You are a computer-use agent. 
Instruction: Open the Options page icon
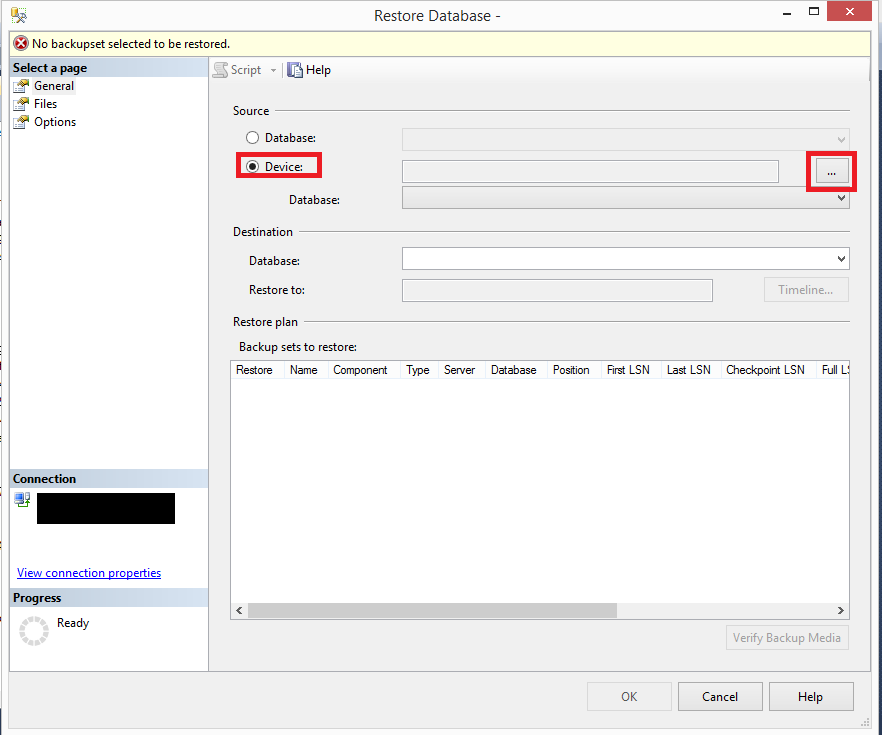coord(21,122)
